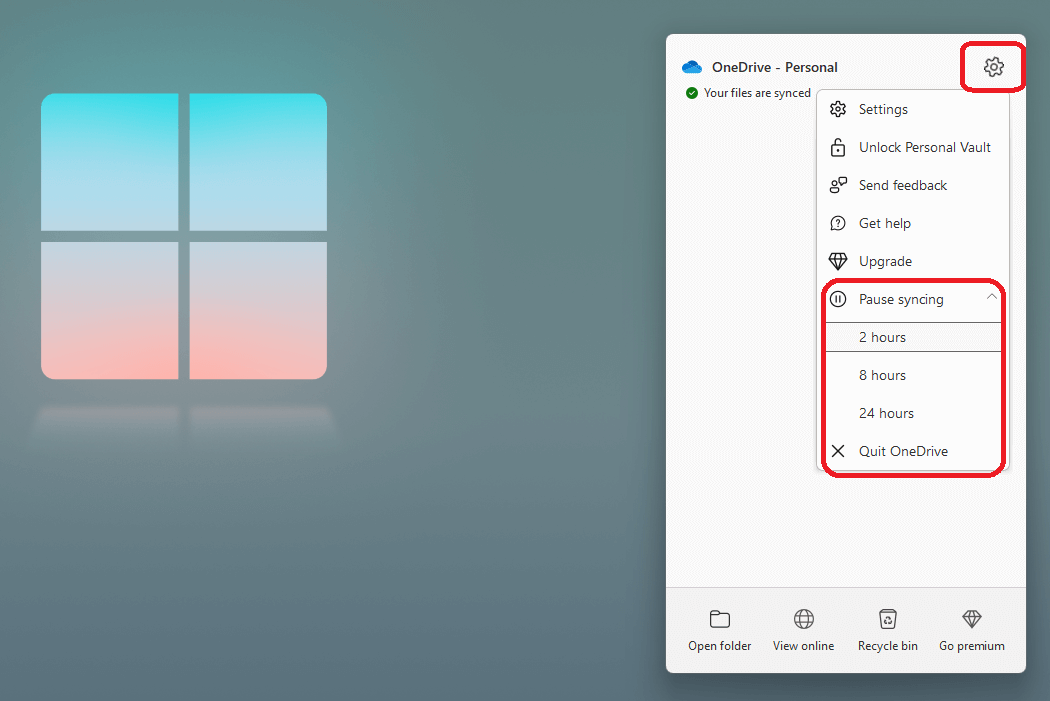Select the Unlock Personal Vault padlock icon
Viewport: 1050px width, 701px height.
click(x=838, y=147)
